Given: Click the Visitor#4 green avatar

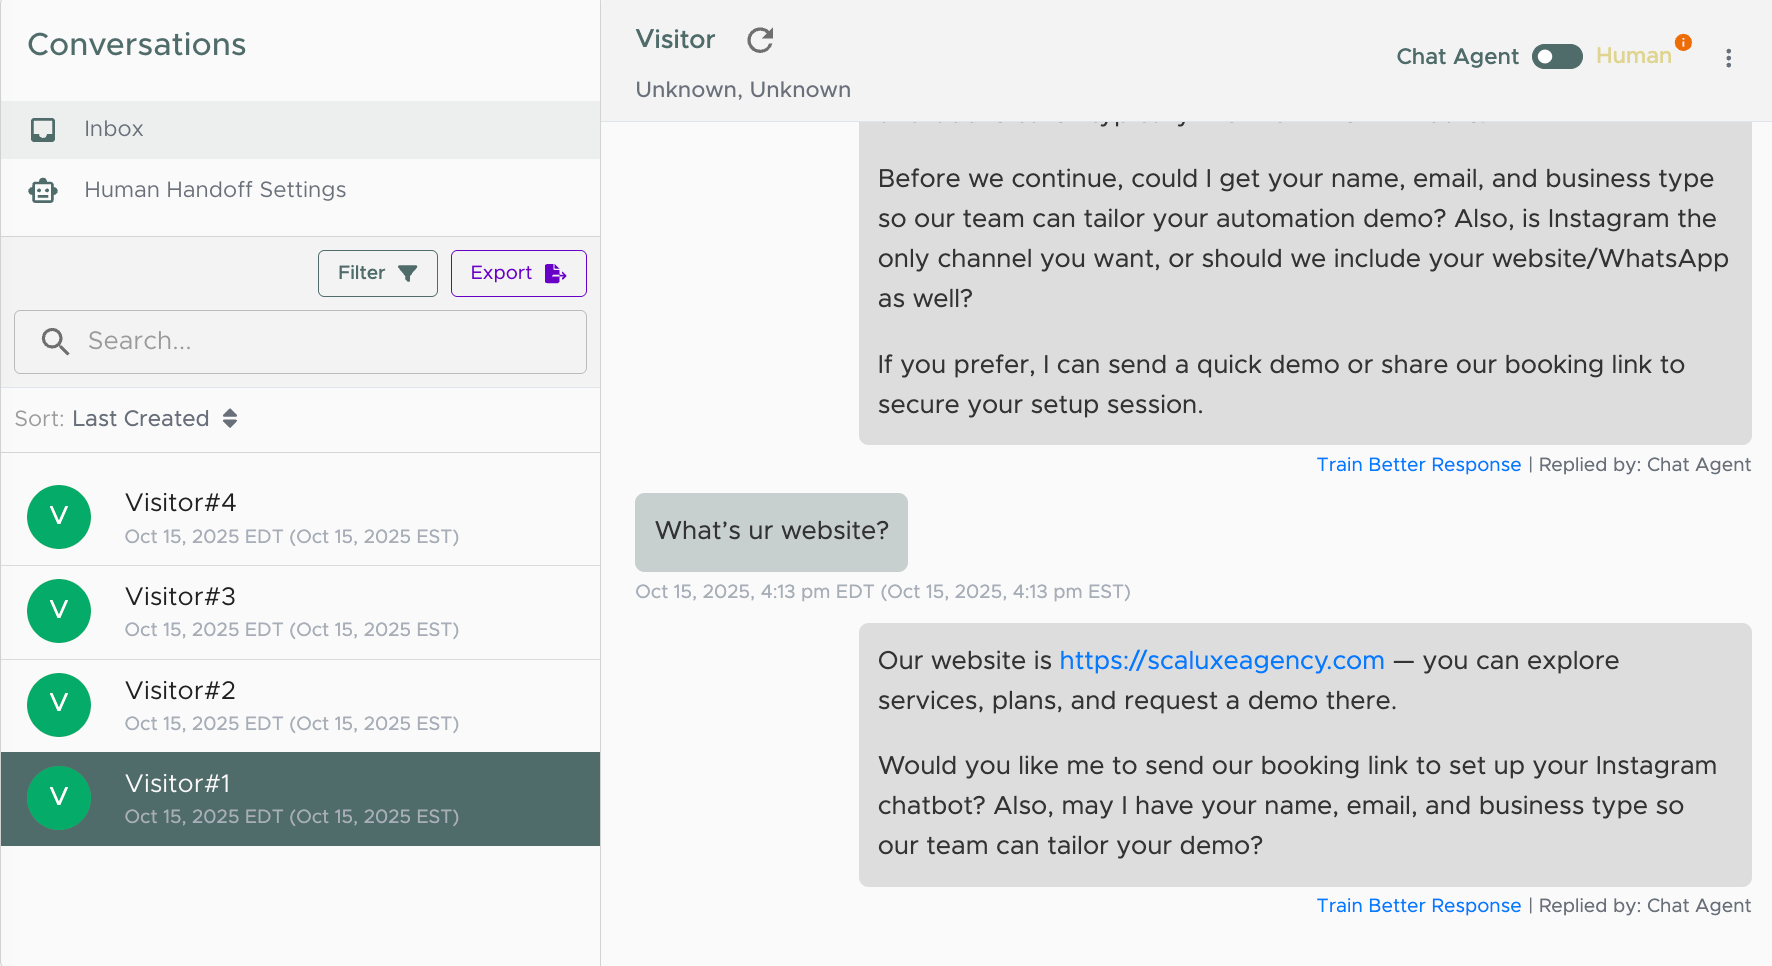Looking at the screenshot, I should click(59, 517).
